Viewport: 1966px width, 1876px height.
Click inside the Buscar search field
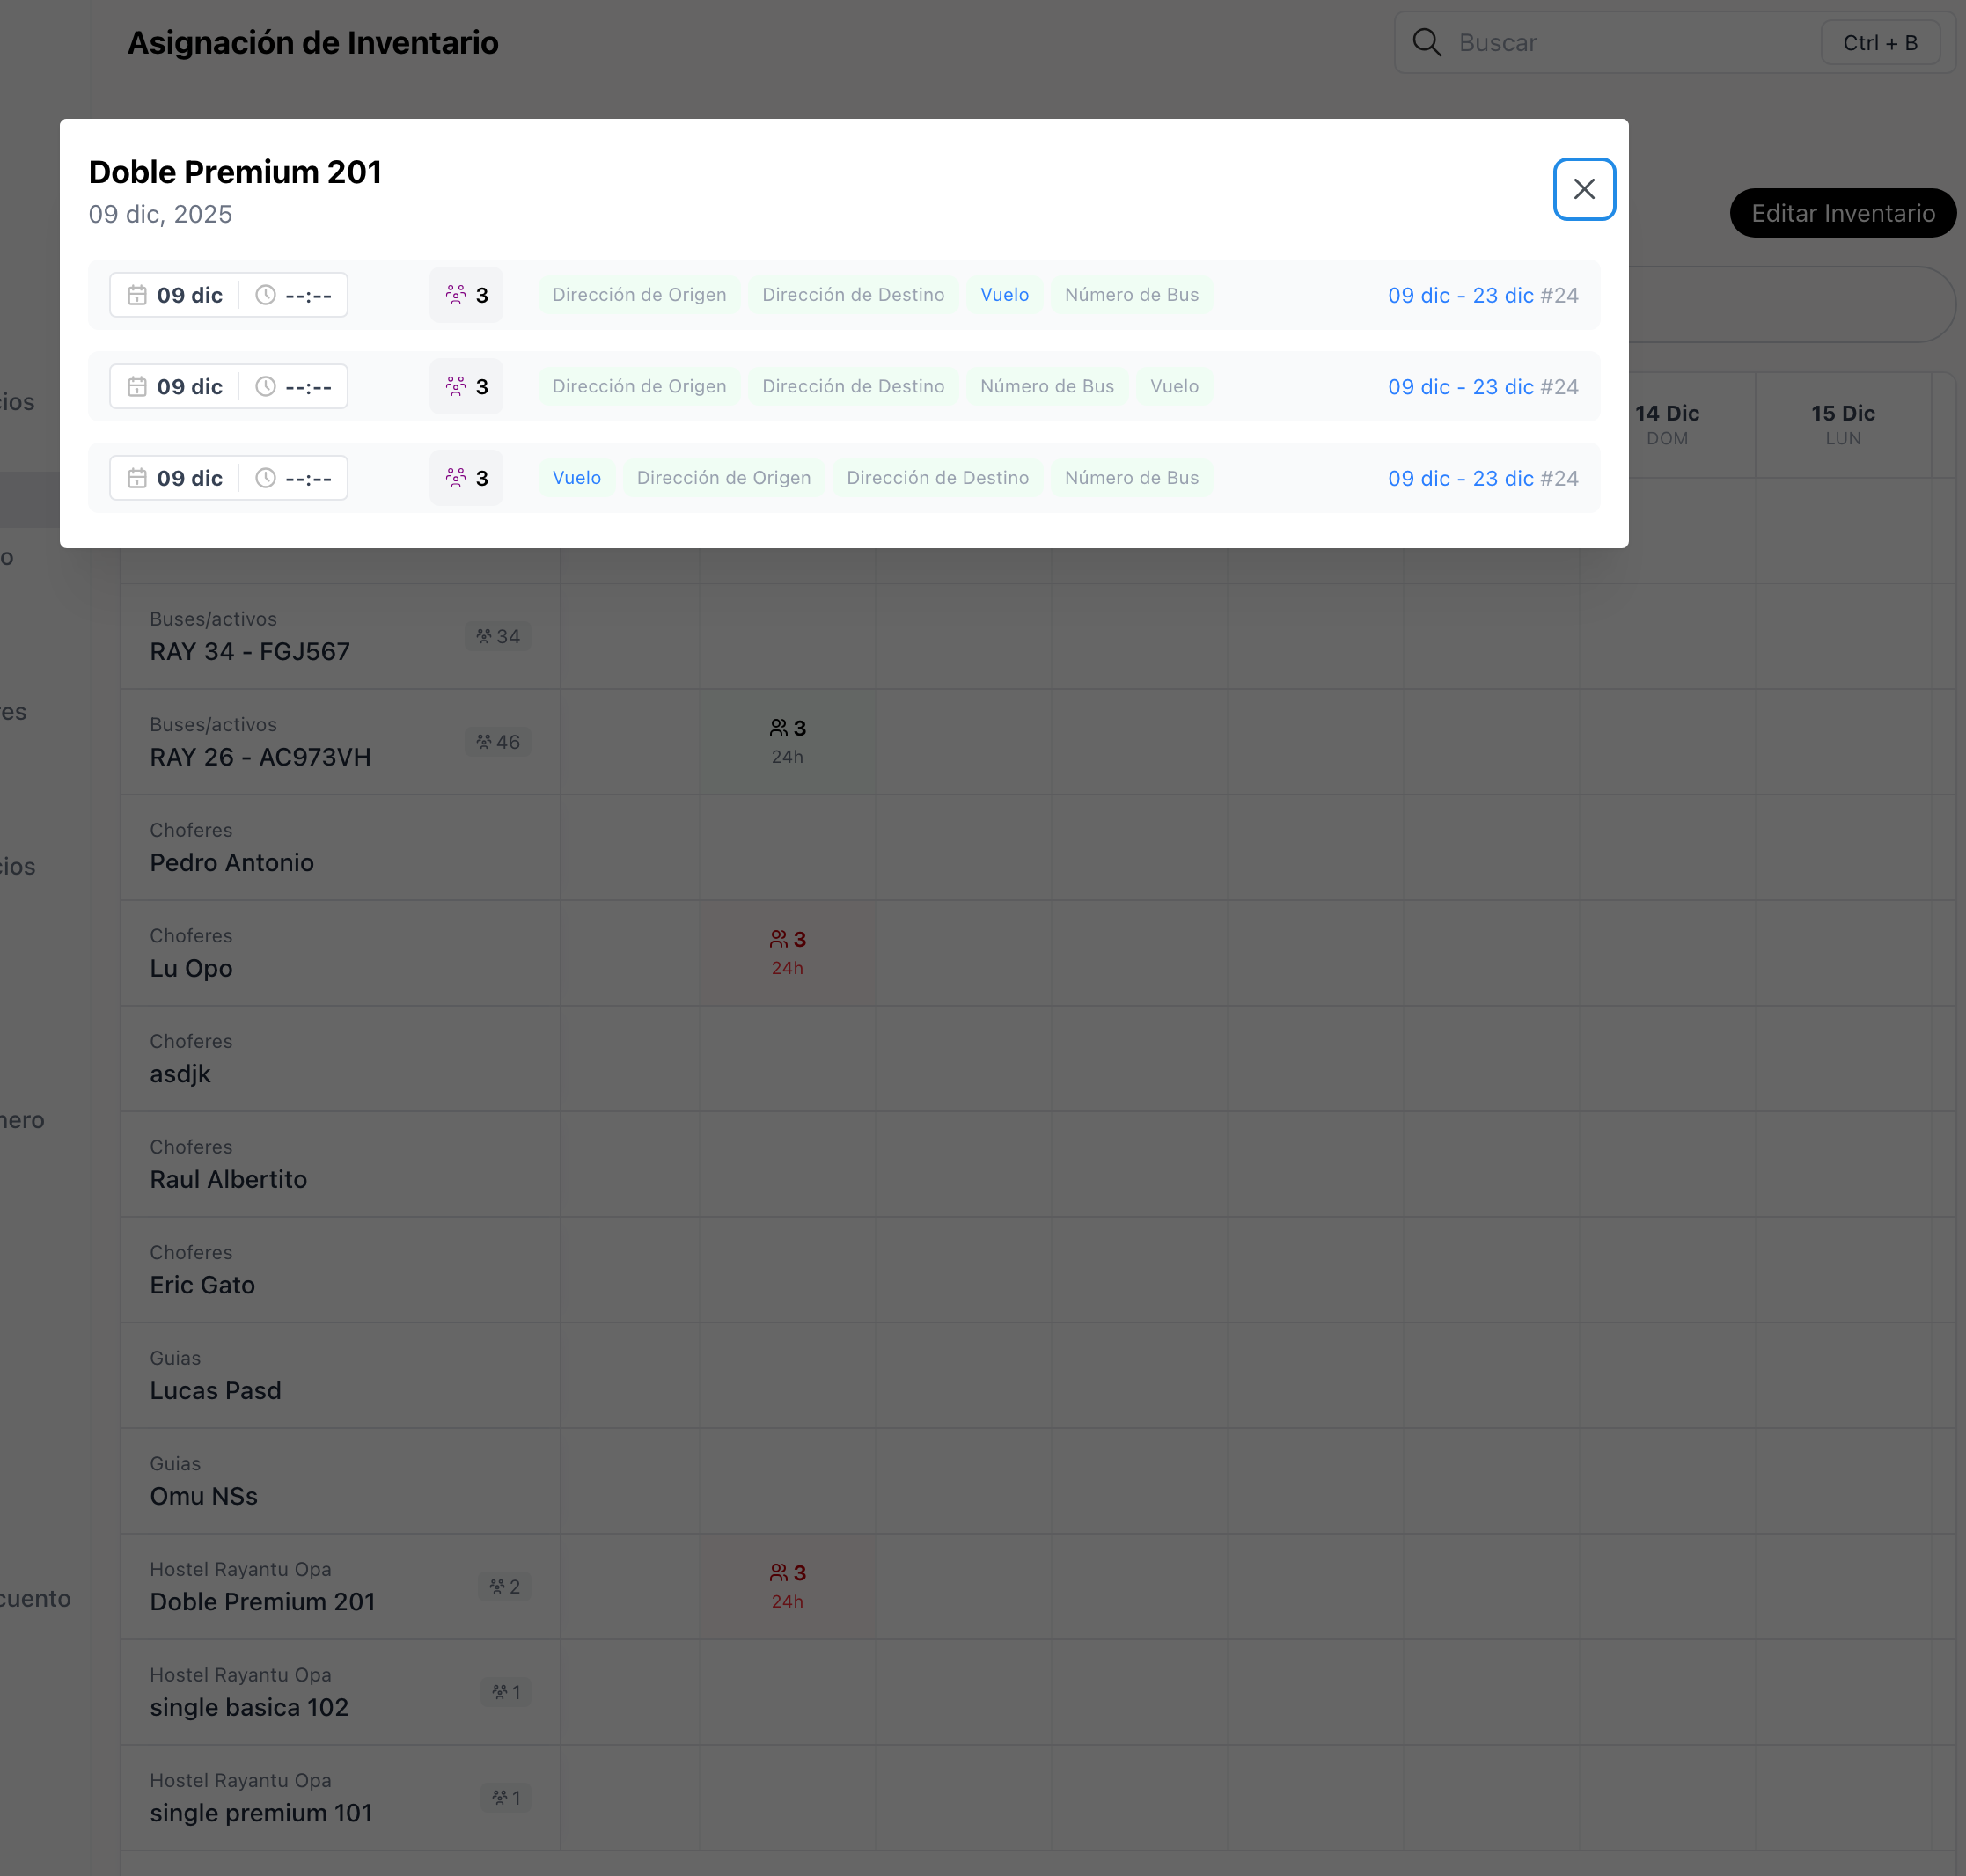1620,42
